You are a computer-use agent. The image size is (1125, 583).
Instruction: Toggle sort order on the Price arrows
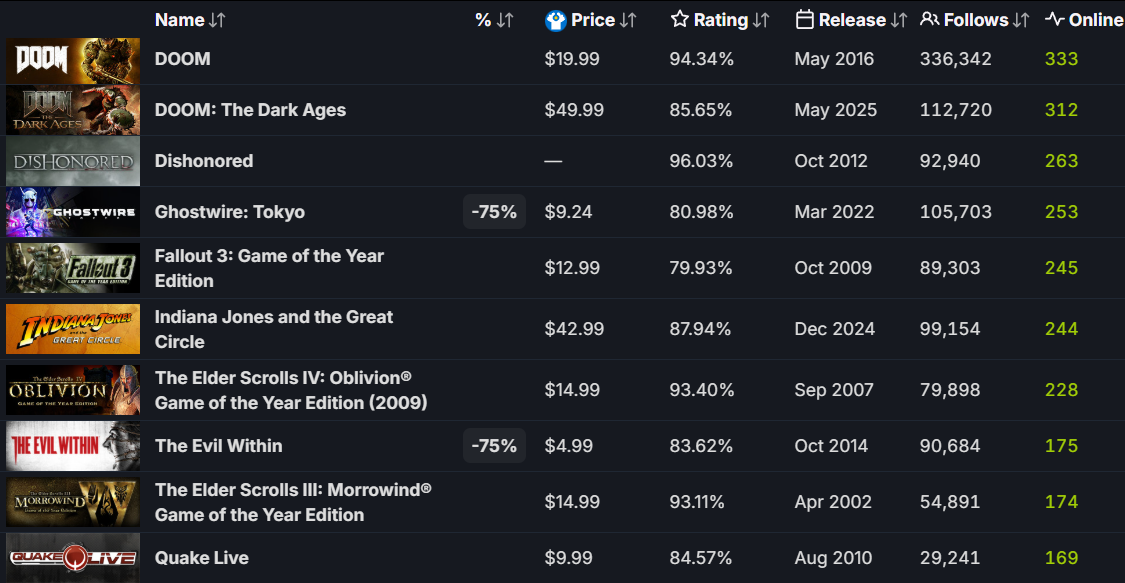click(628, 20)
